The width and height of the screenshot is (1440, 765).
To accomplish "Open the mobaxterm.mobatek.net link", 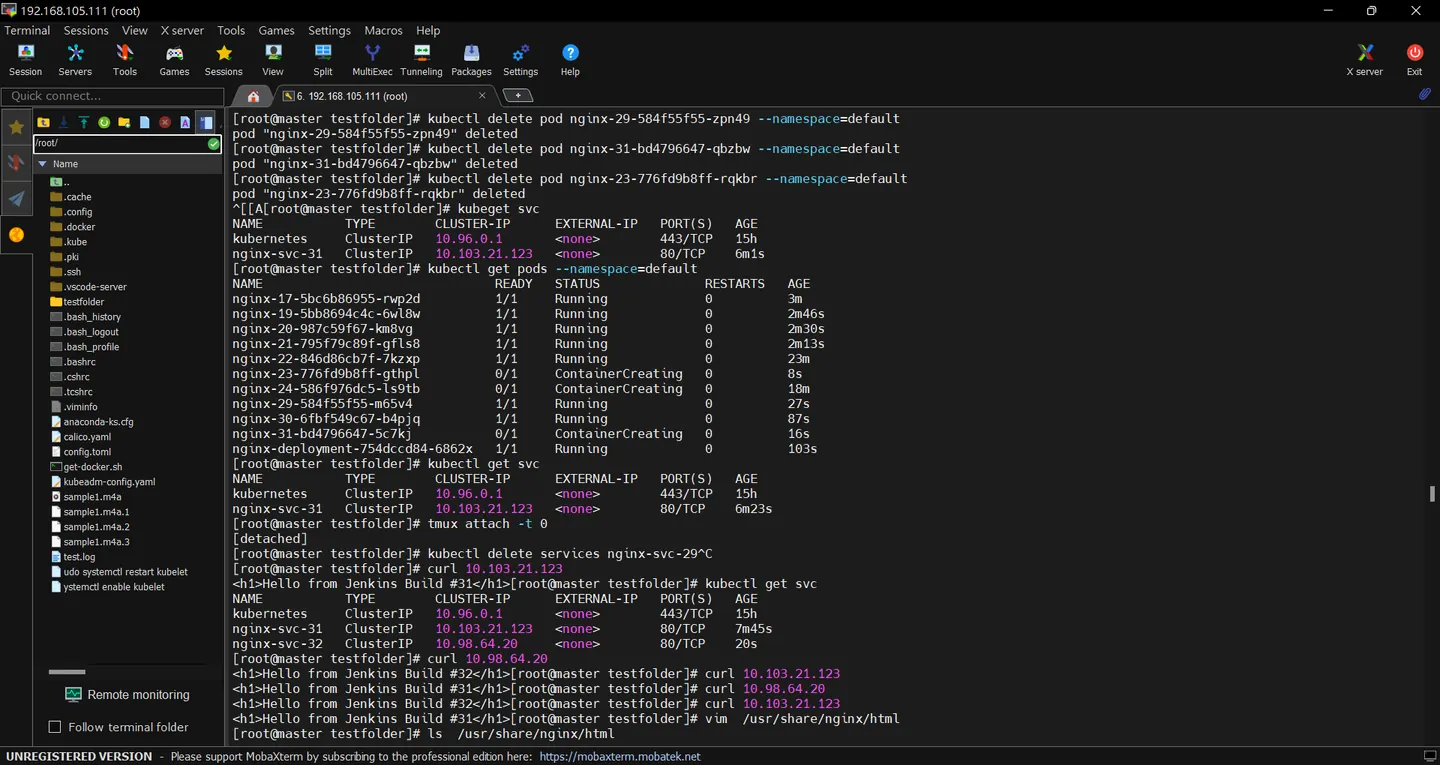I will [x=620, y=757].
